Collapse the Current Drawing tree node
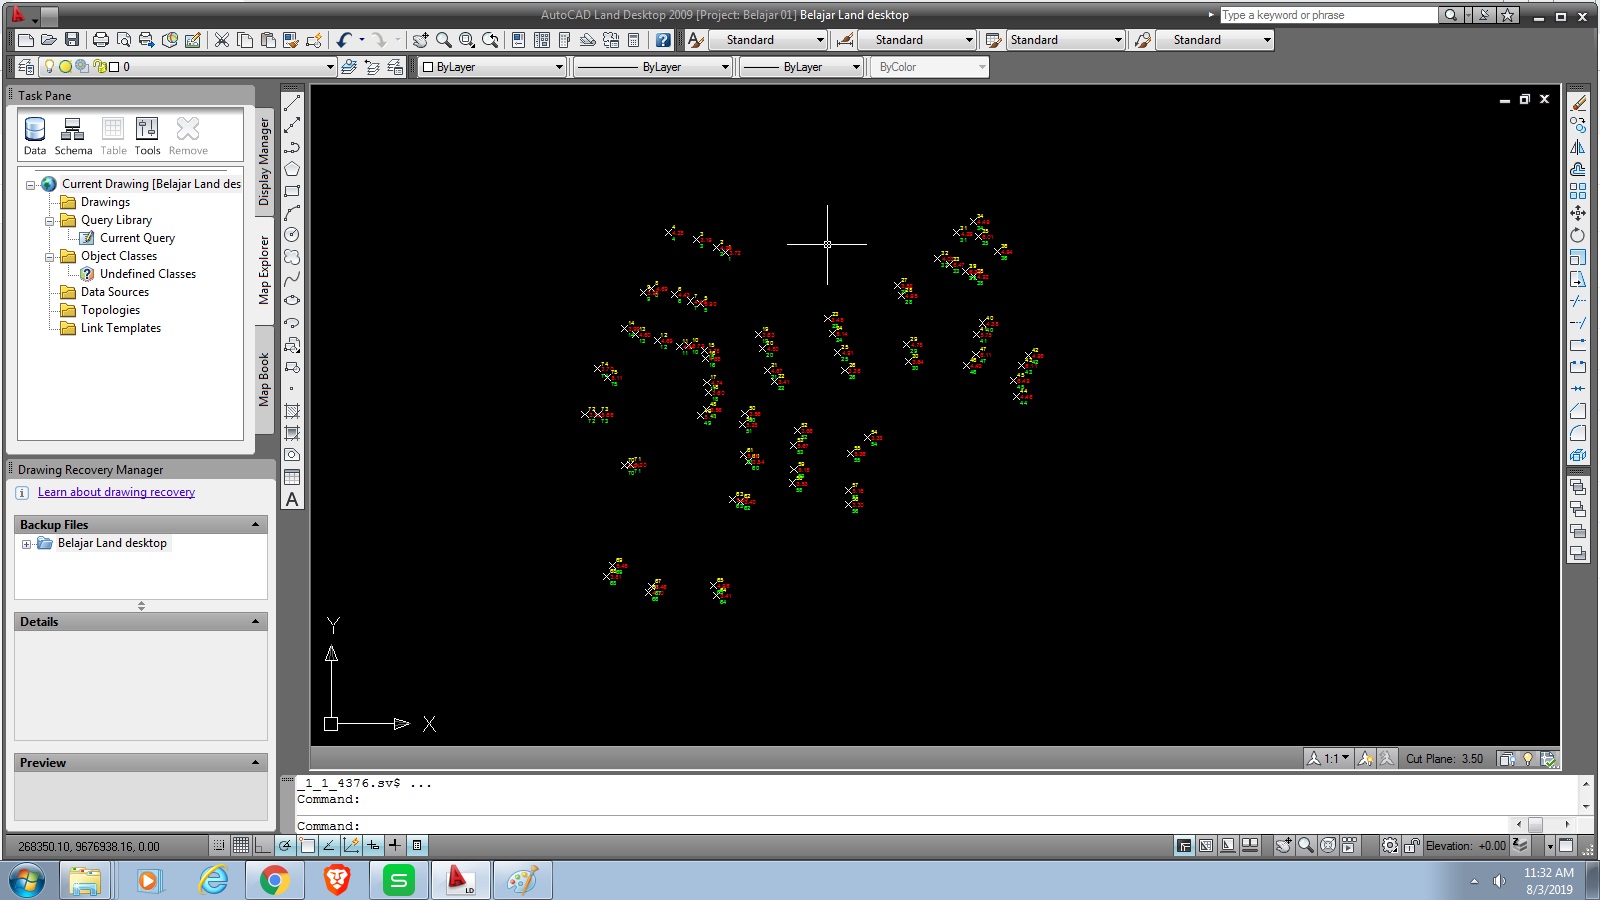Image resolution: width=1600 pixels, height=900 pixels. [x=30, y=185]
